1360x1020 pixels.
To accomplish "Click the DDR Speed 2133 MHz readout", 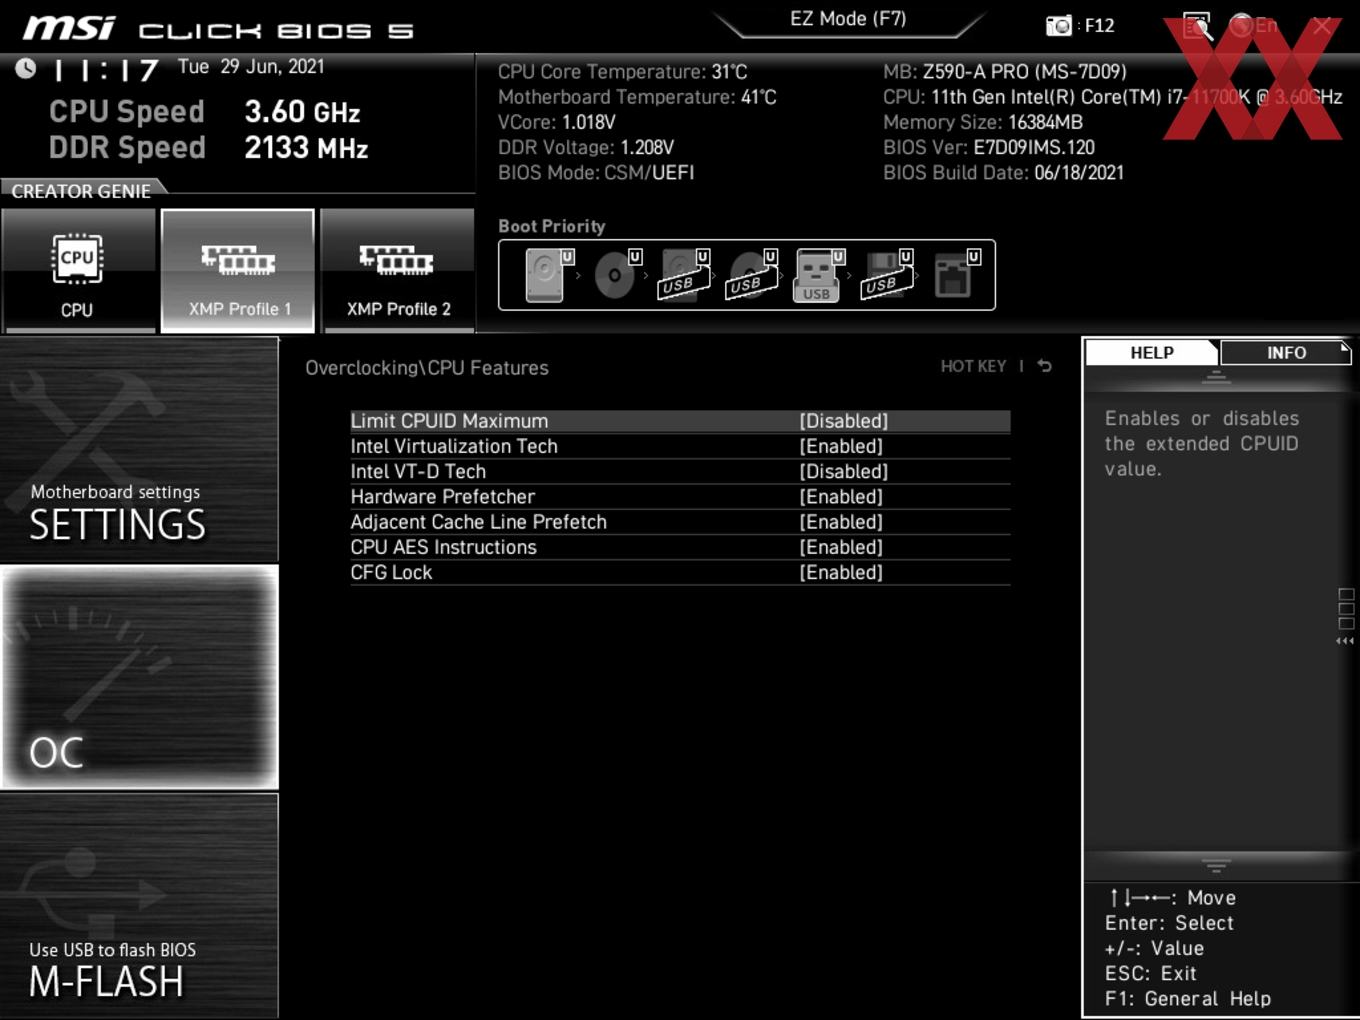I will (x=209, y=147).
